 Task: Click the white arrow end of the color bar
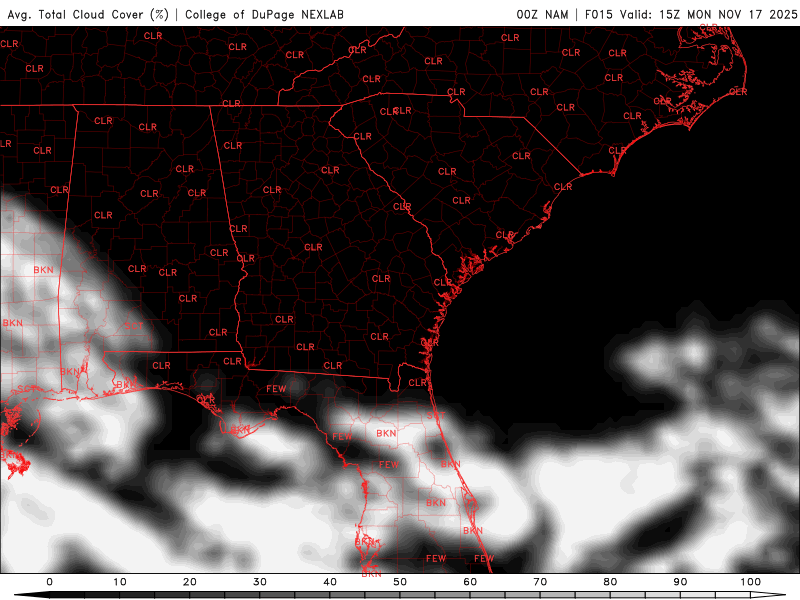point(768,595)
